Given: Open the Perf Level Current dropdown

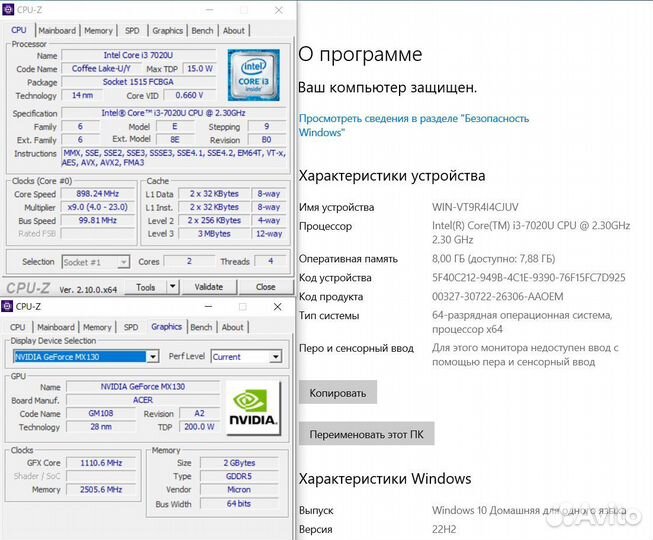Looking at the screenshot, I should point(275,357).
